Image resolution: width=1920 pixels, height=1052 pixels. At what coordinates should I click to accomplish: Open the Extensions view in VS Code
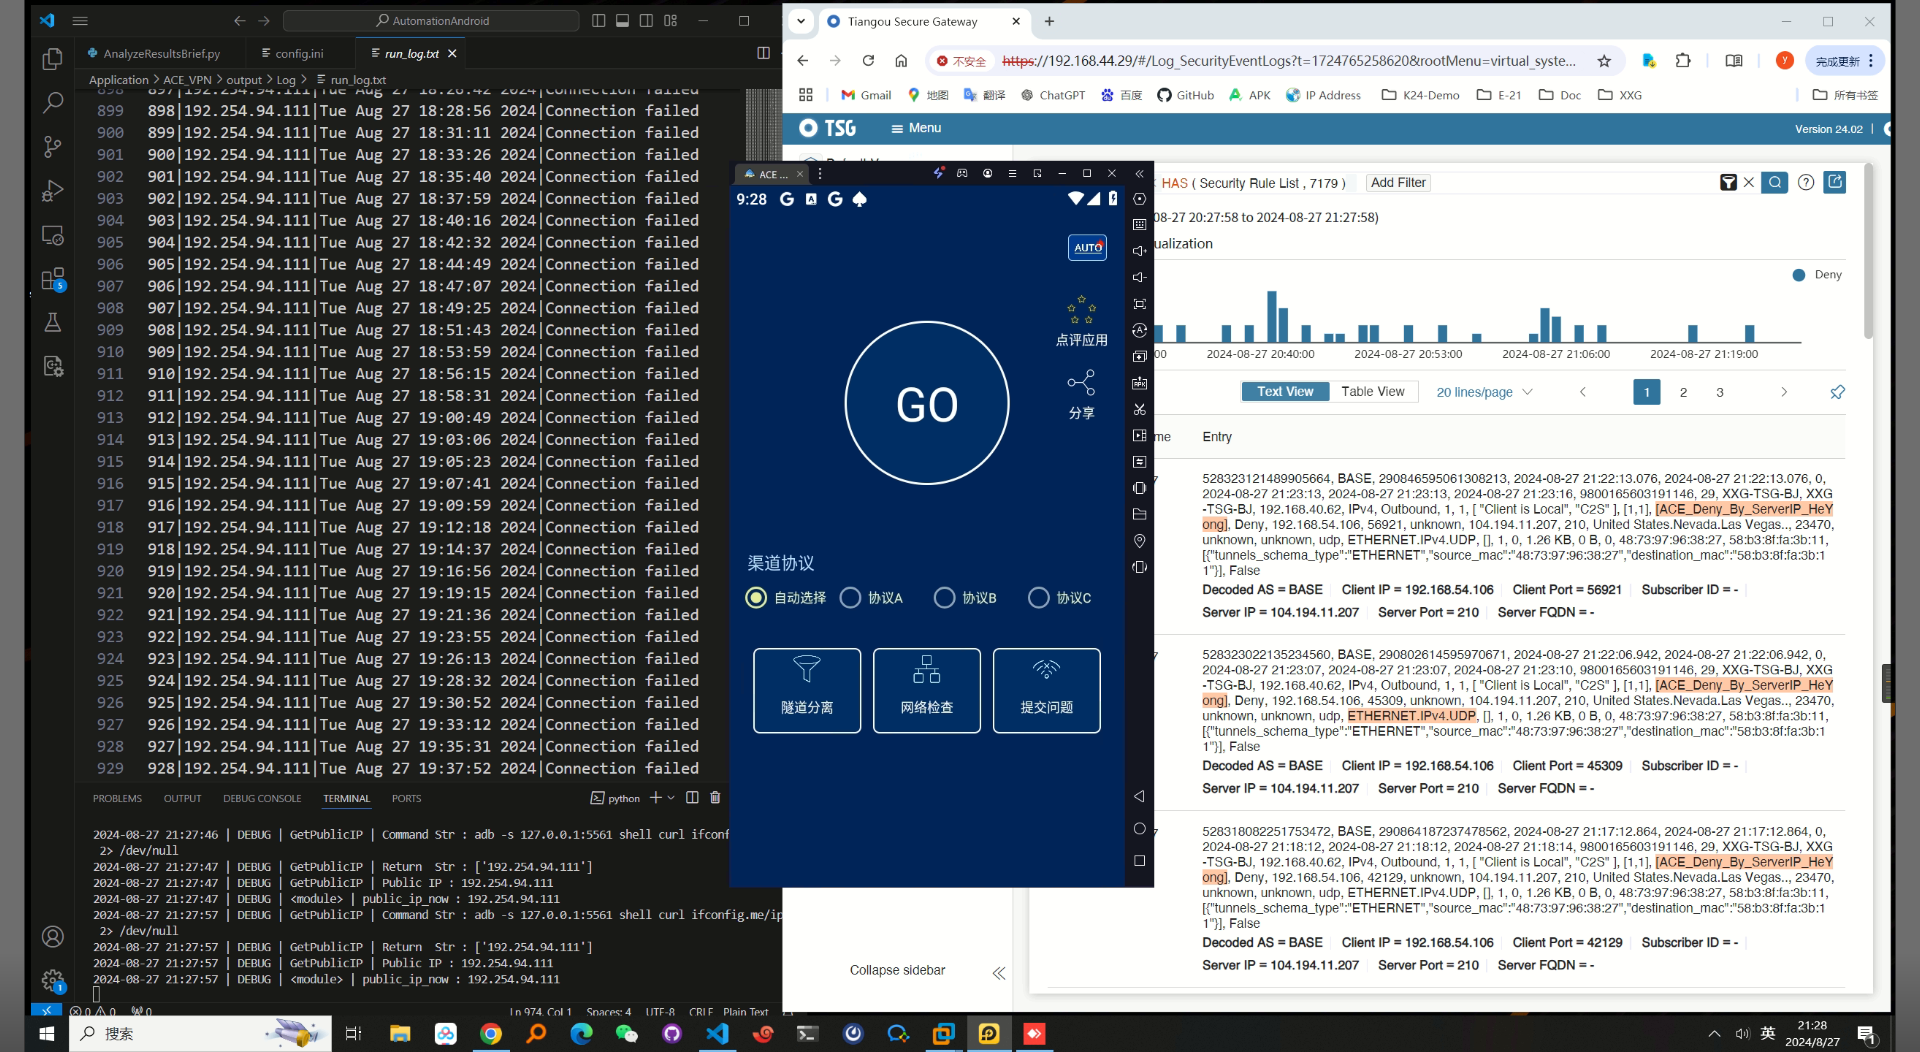pyautogui.click(x=53, y=279)
